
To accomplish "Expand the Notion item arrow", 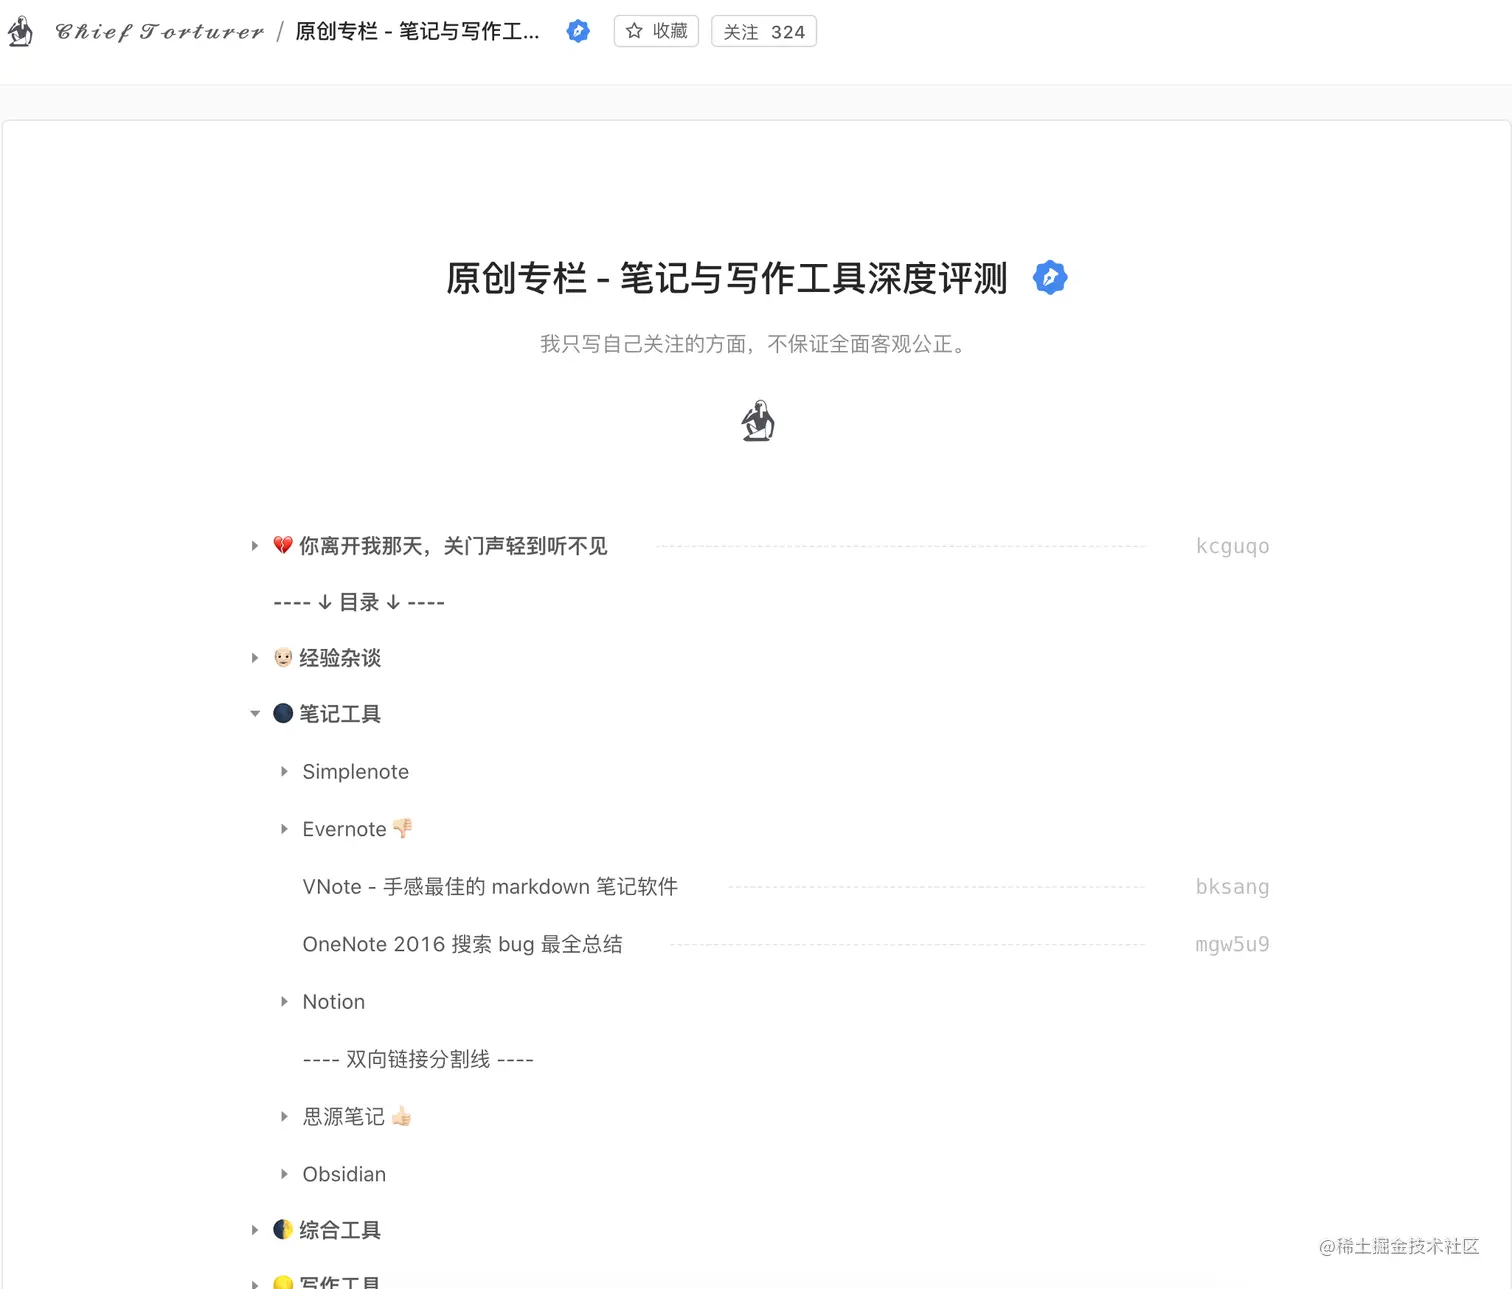I will click(284, 1001).
